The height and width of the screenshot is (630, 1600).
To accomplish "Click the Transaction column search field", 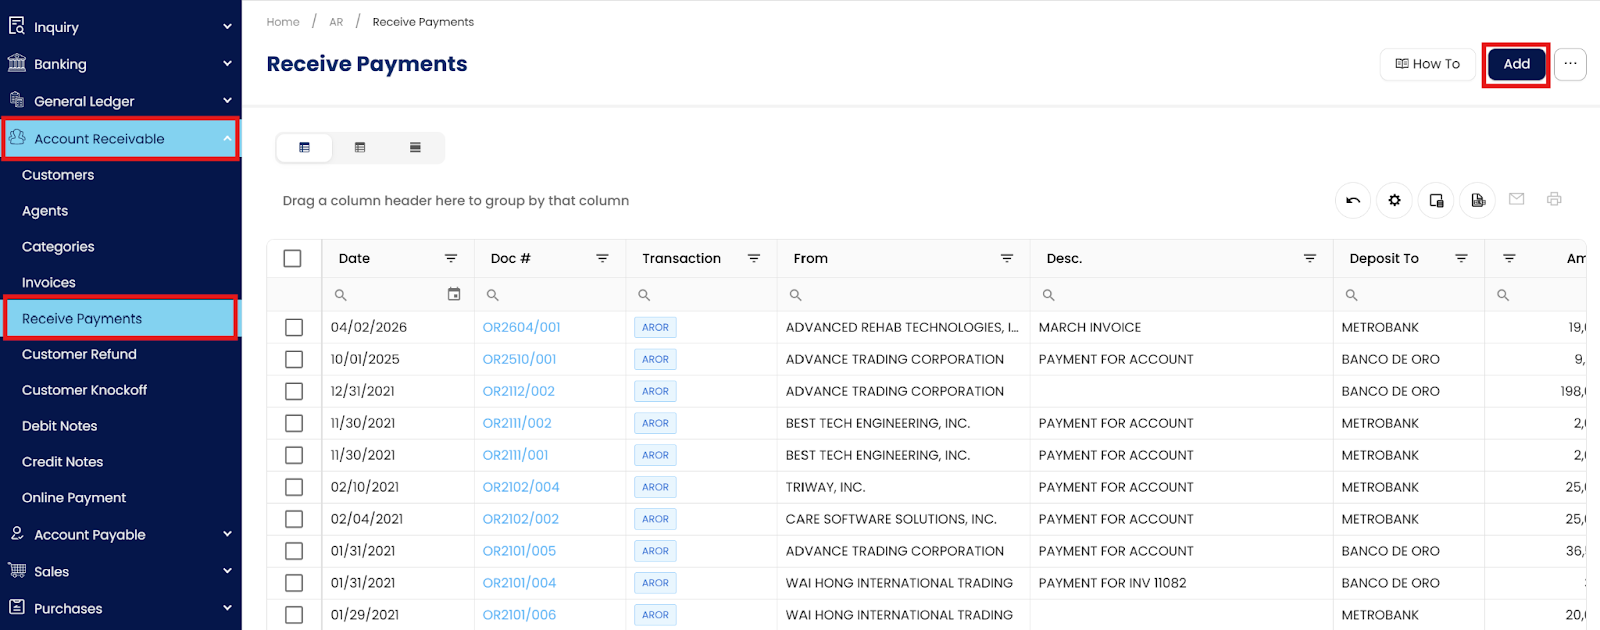I will pyautogui.click(x=702, y=295).
